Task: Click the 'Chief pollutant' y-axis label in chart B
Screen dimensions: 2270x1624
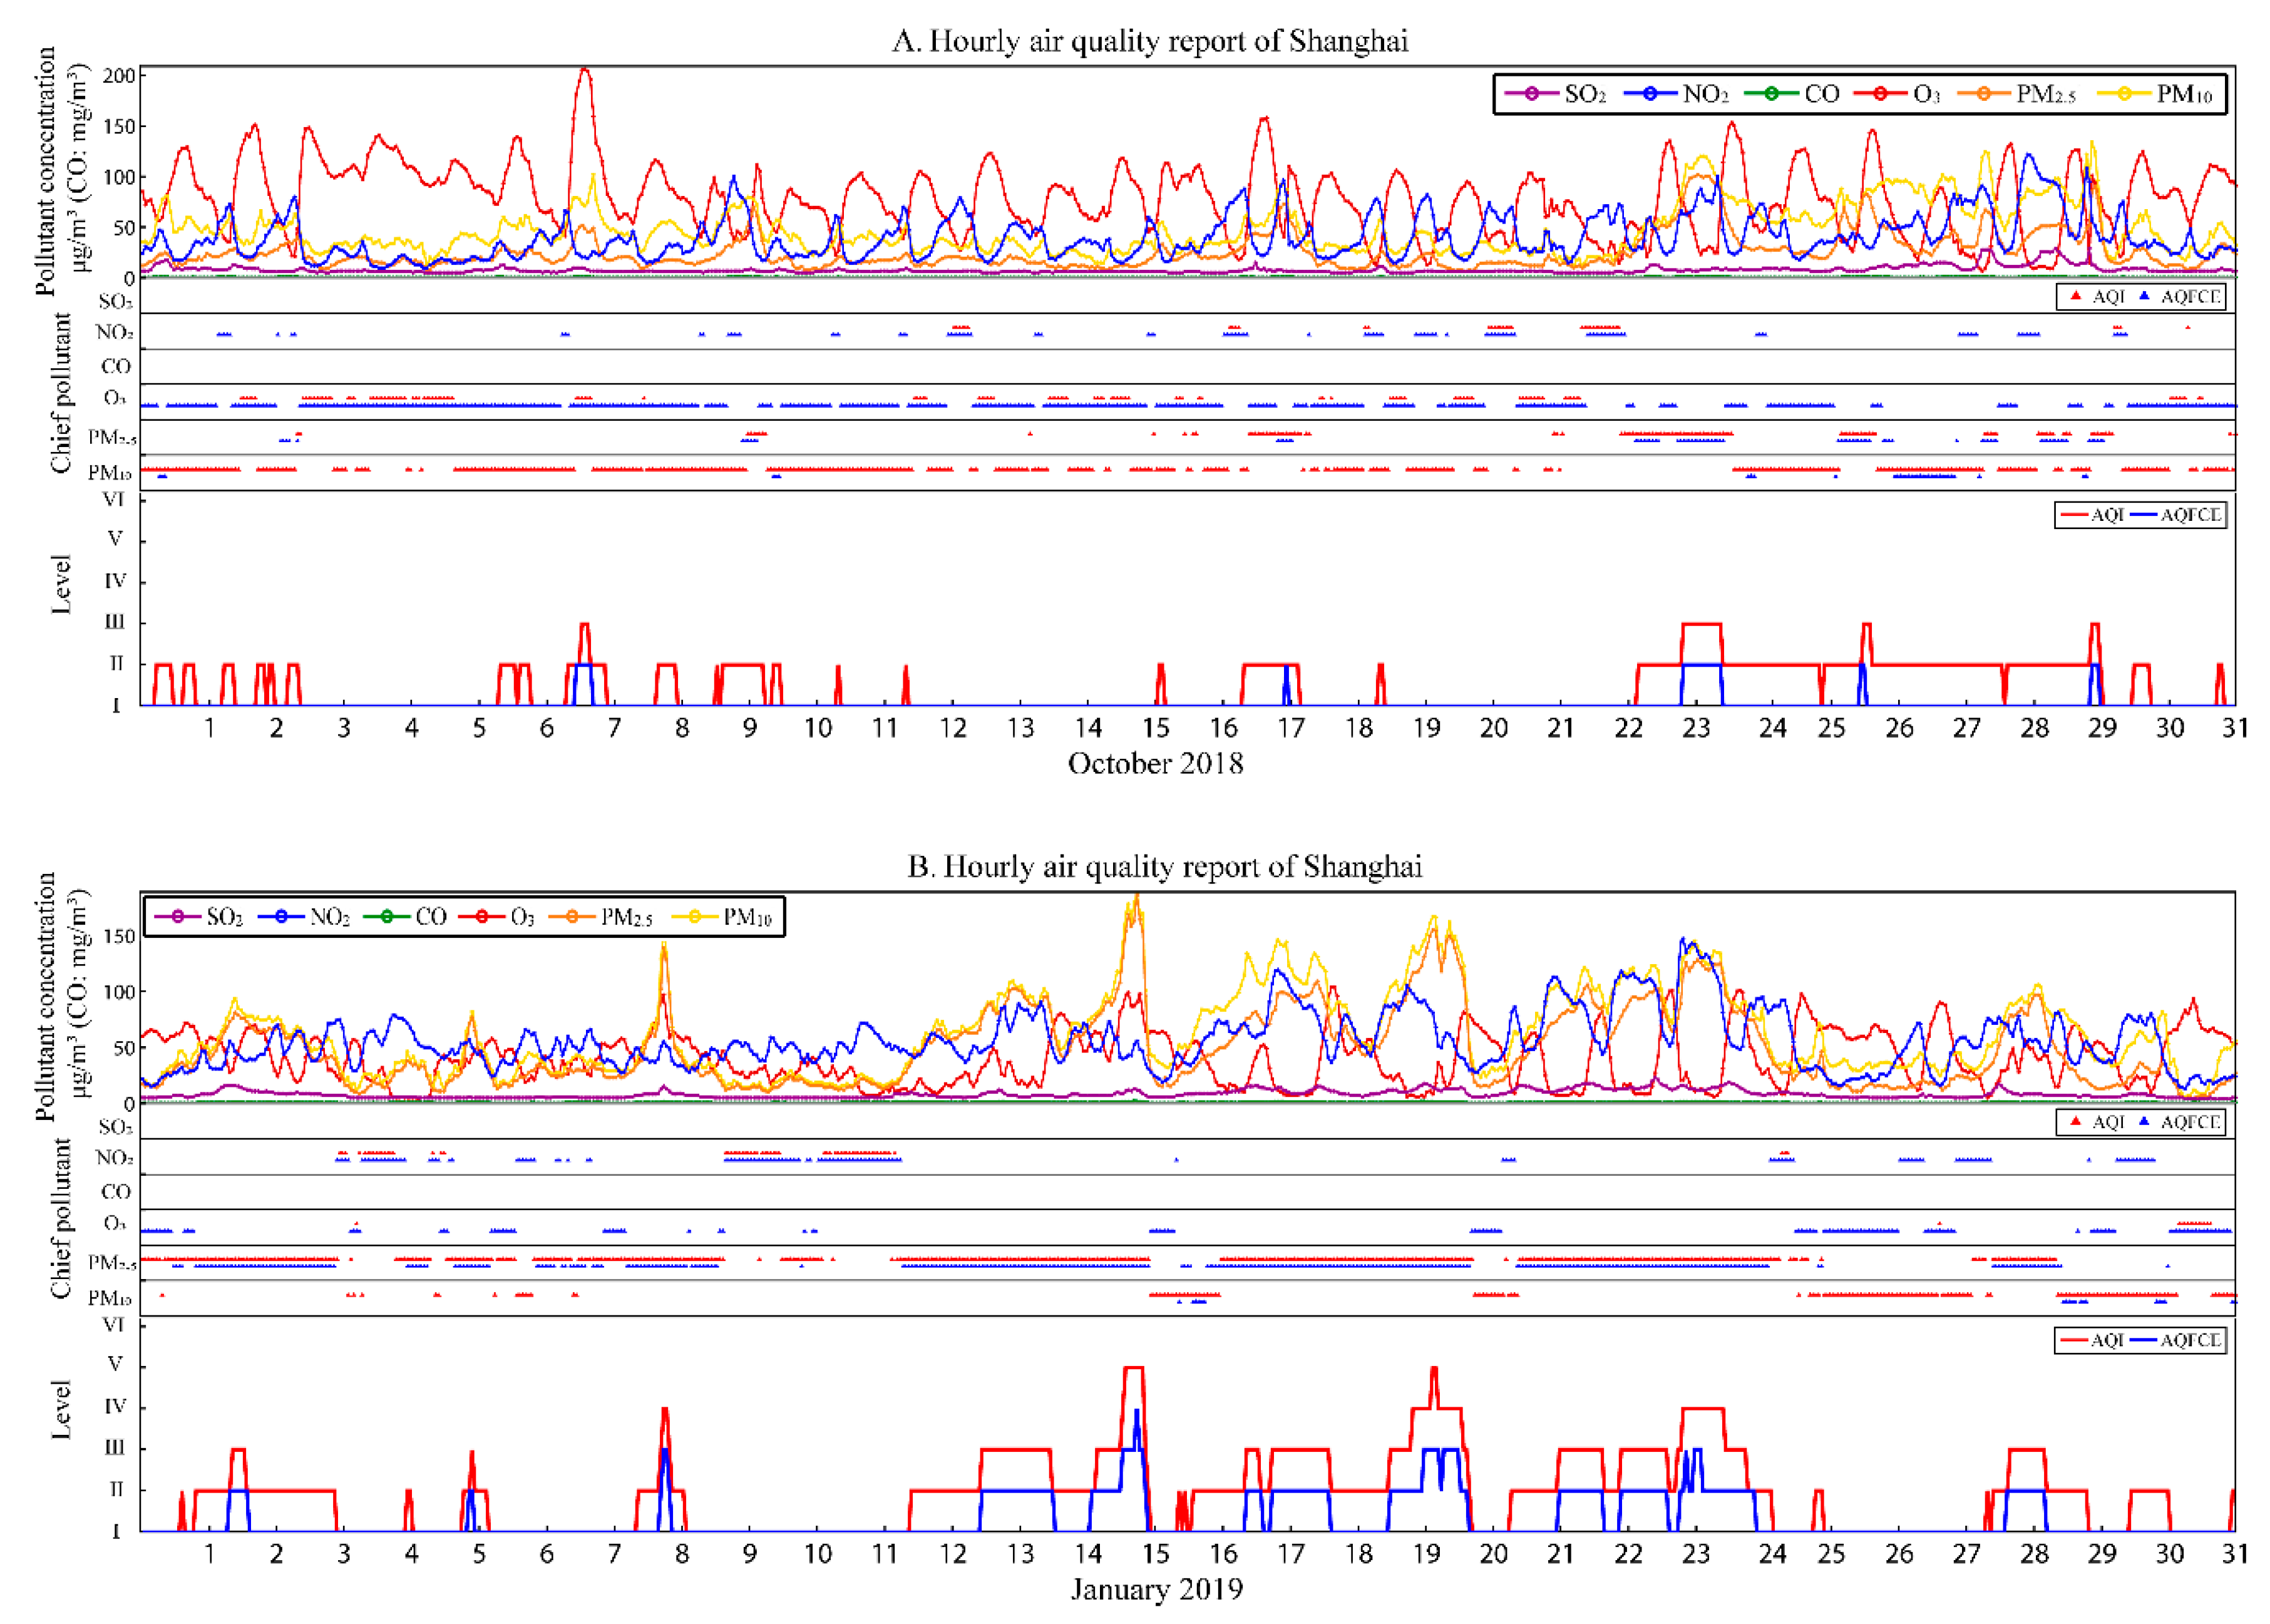Action: click(61, 1218)
